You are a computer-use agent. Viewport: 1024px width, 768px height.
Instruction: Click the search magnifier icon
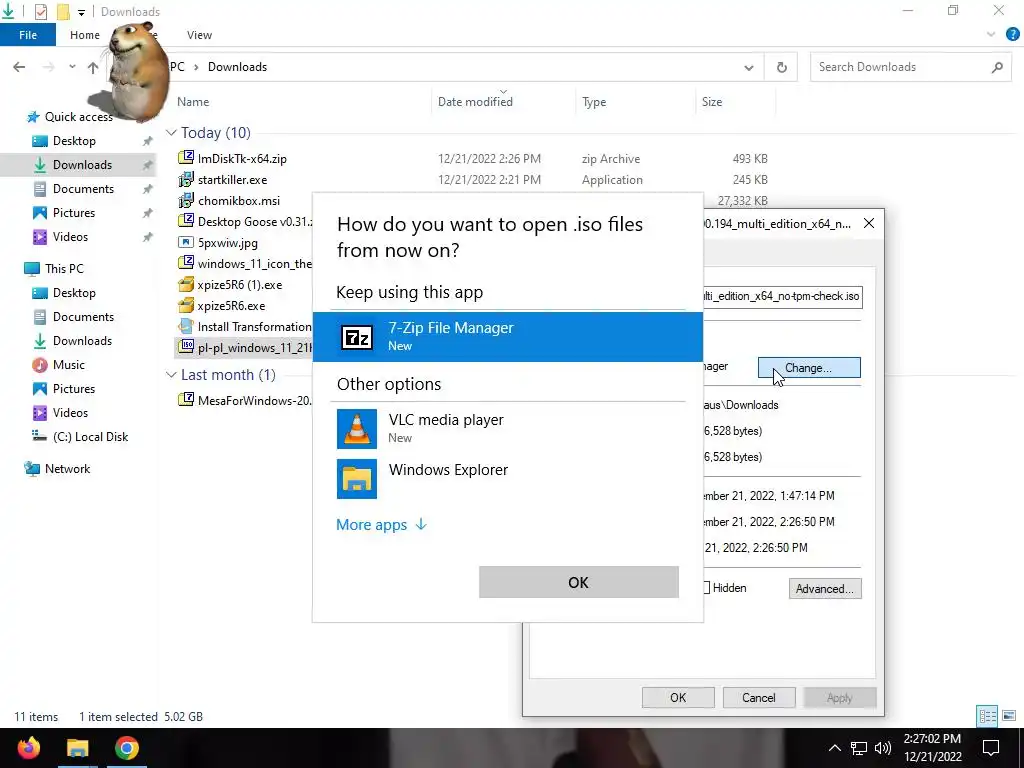(x=997, y=67)
